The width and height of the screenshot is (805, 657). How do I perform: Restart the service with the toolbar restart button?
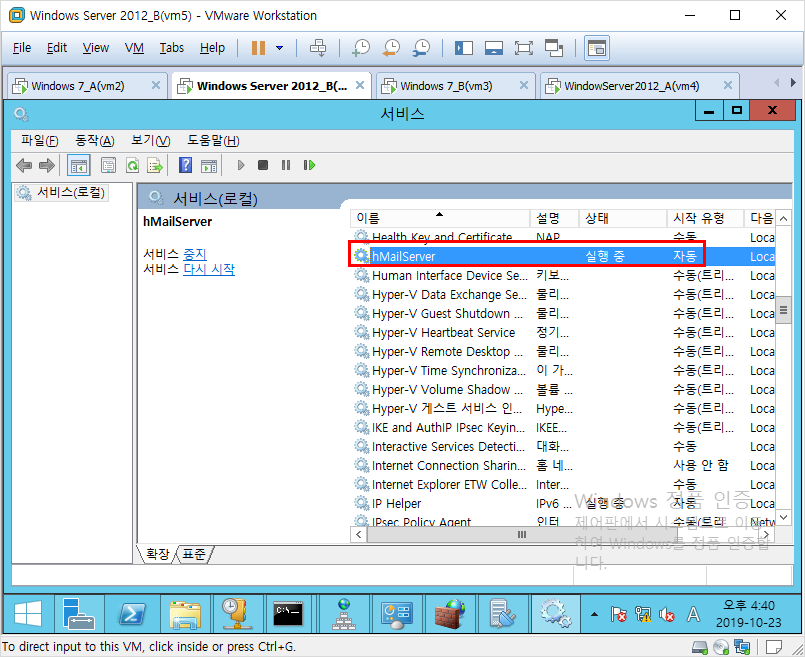click(309, 165)
